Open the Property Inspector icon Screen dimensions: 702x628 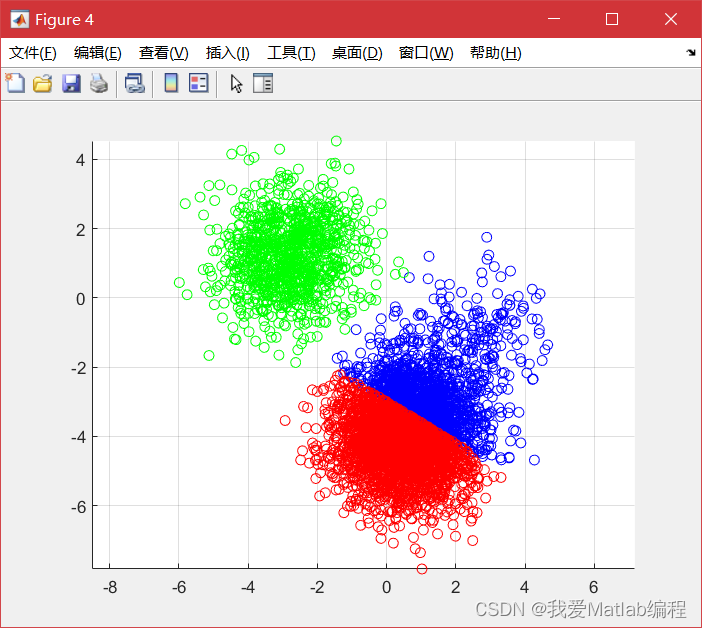263,83
